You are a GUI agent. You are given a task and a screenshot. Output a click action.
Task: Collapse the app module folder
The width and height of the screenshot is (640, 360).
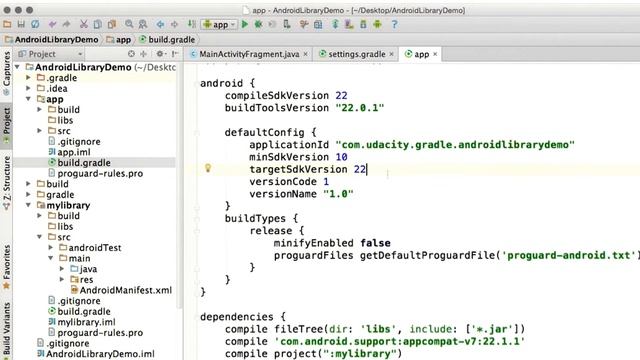coord(28,99)
